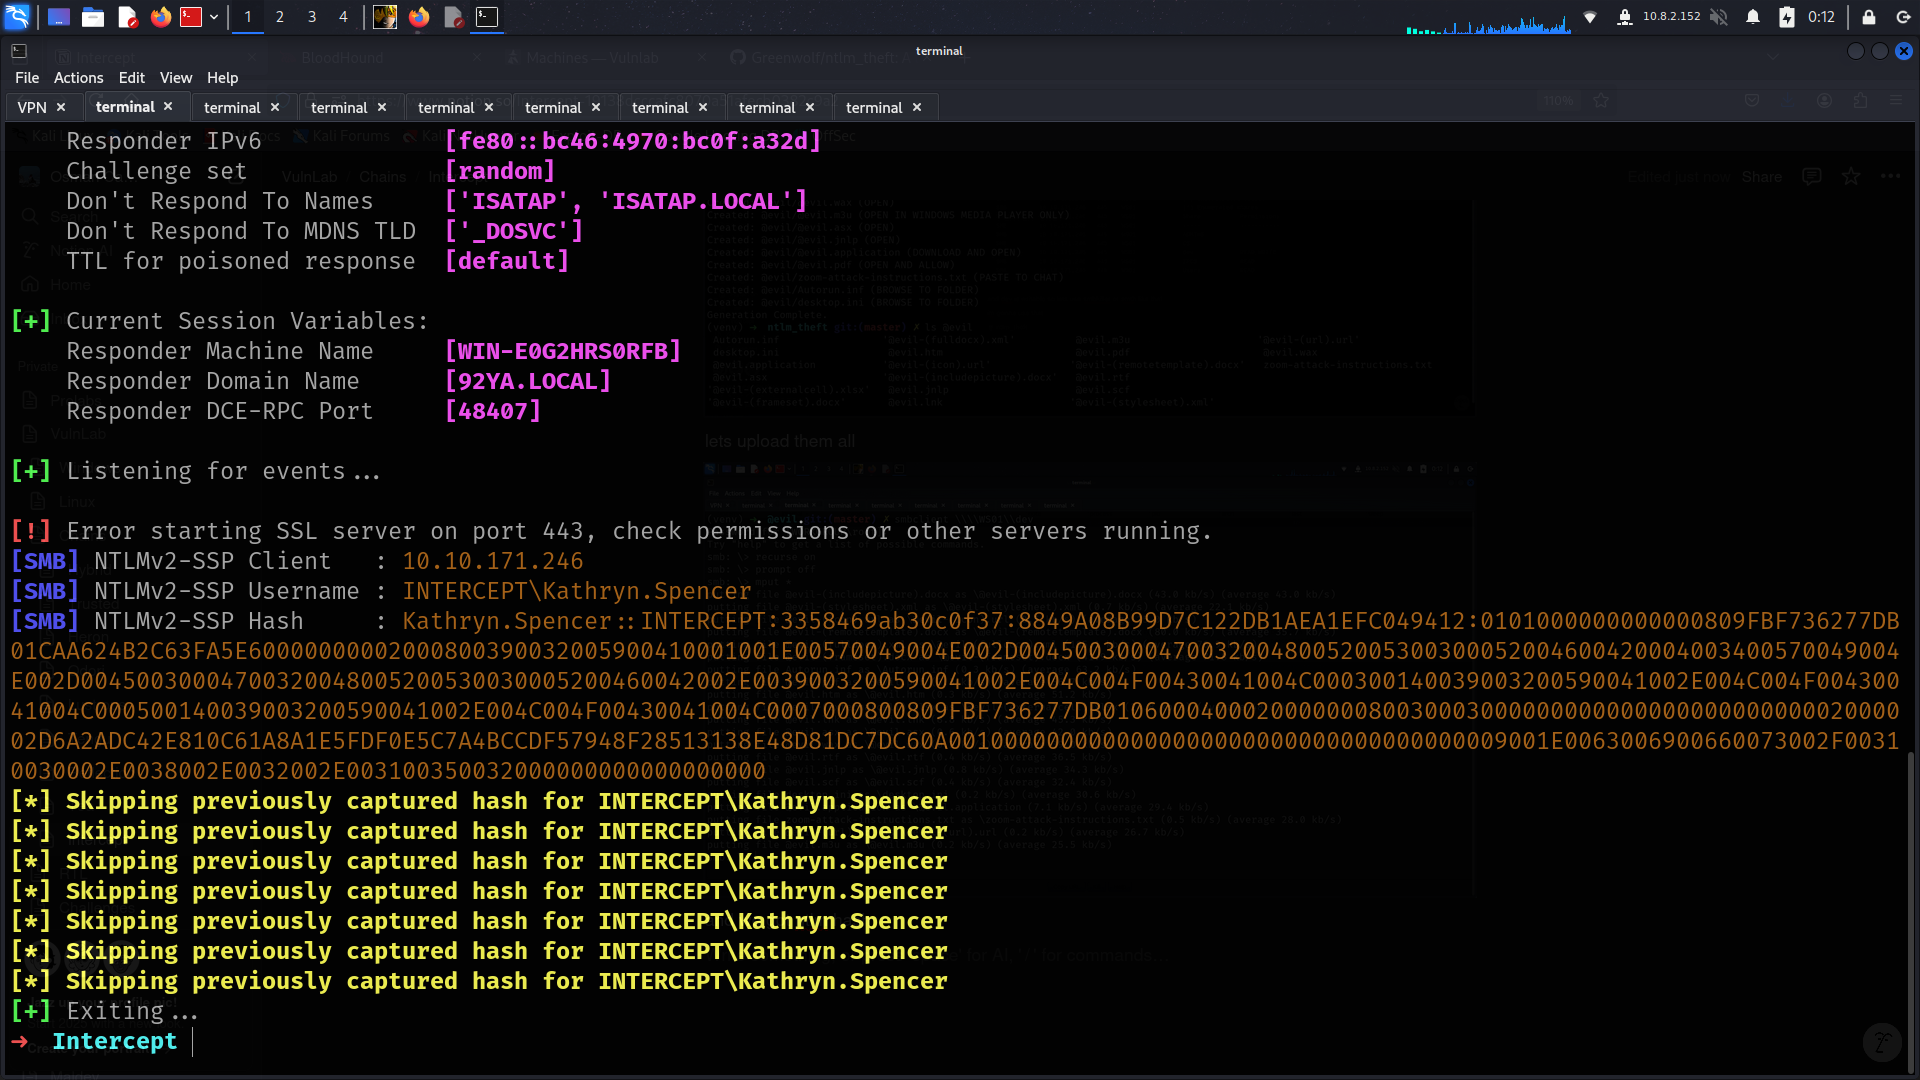Click the 0:12 panel clock
This screenshot has height=1080, width=1920.
coord(1821,17)
